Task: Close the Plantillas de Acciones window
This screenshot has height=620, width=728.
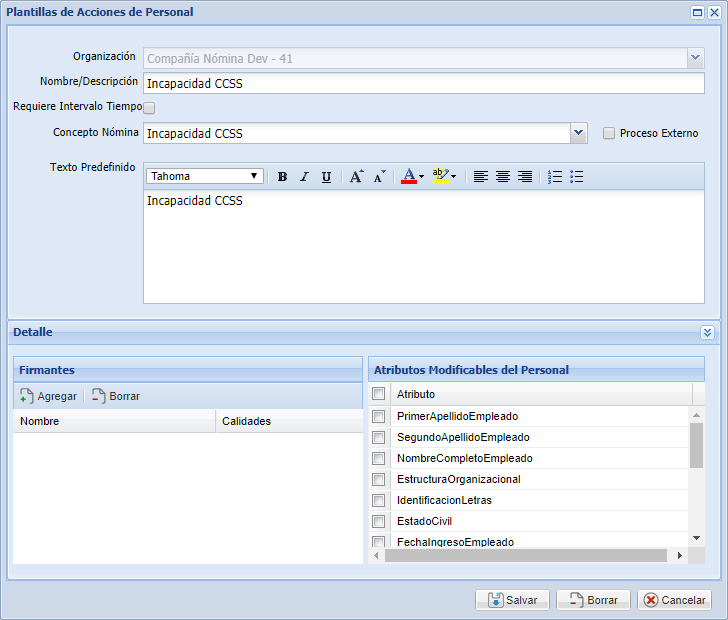Action: pyautogui.click(x=714, y=13)
